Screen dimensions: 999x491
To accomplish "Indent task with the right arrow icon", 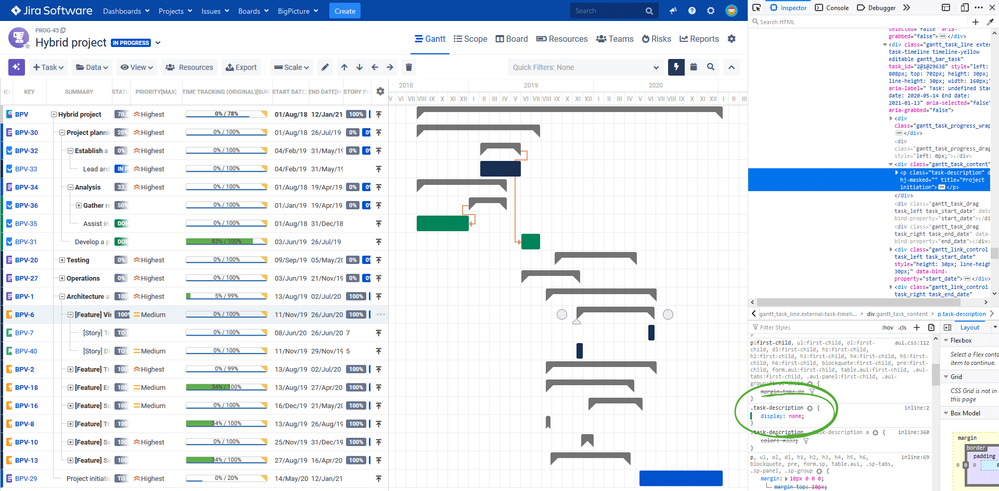I will tap(390, 67).
